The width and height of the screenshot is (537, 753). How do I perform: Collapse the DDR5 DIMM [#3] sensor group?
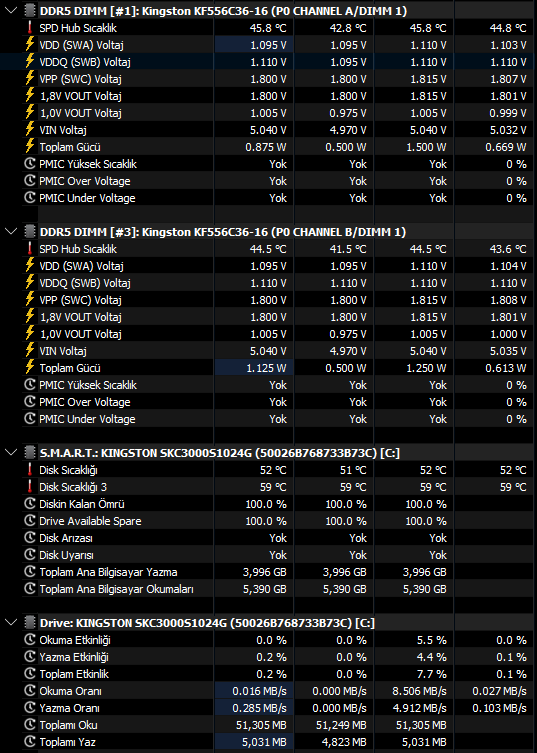(11, 231)
